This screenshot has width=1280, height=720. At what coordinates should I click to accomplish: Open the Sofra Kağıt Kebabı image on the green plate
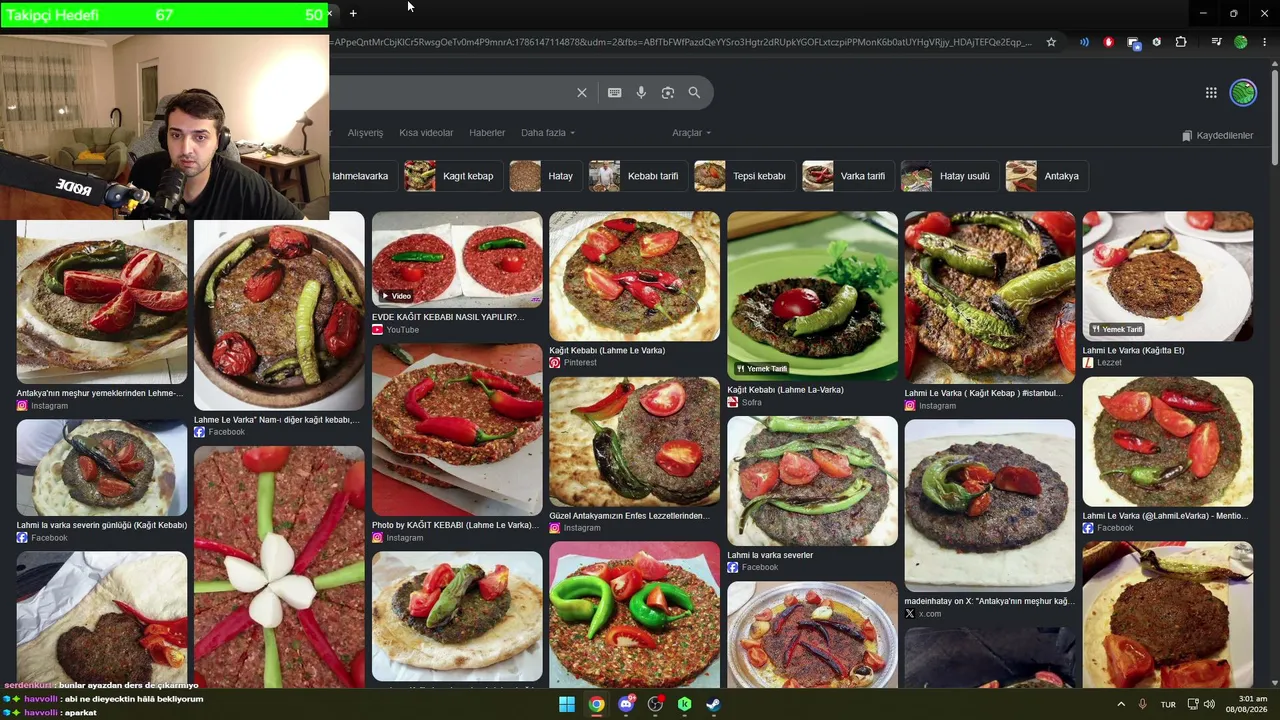[812, 295]
